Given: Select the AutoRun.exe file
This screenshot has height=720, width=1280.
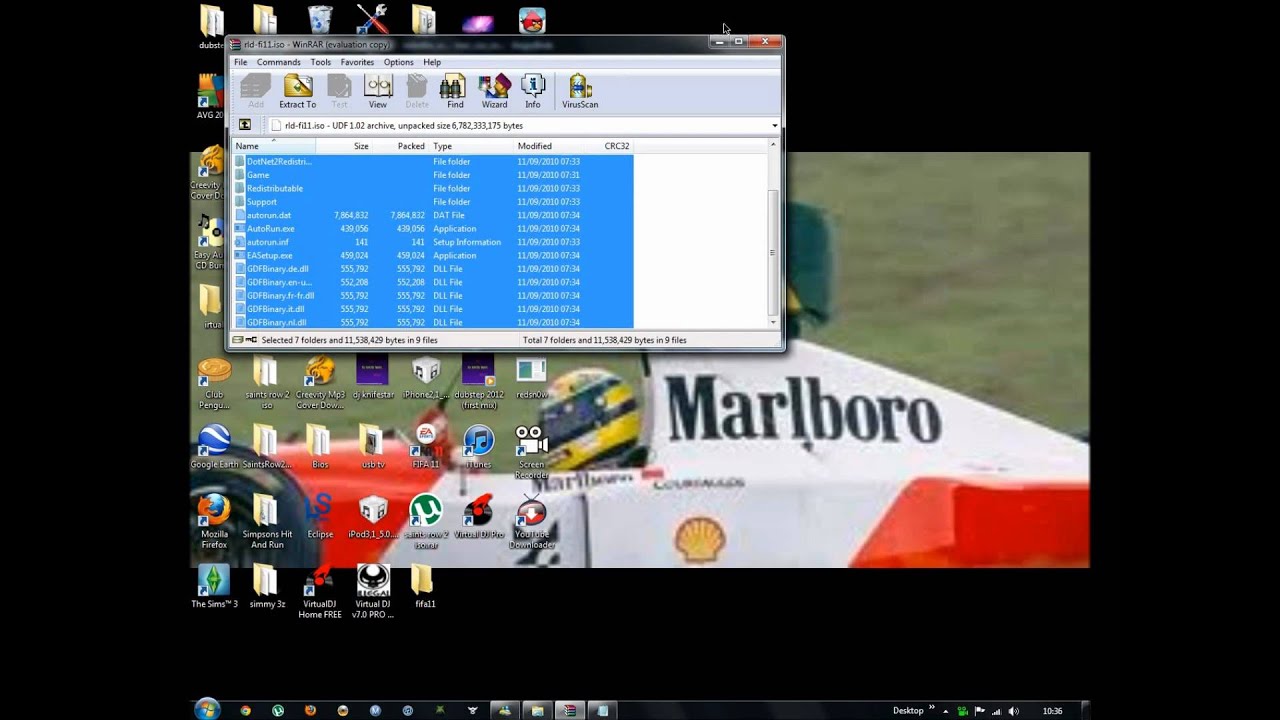Looking at the screenshot, I should 433,229.
